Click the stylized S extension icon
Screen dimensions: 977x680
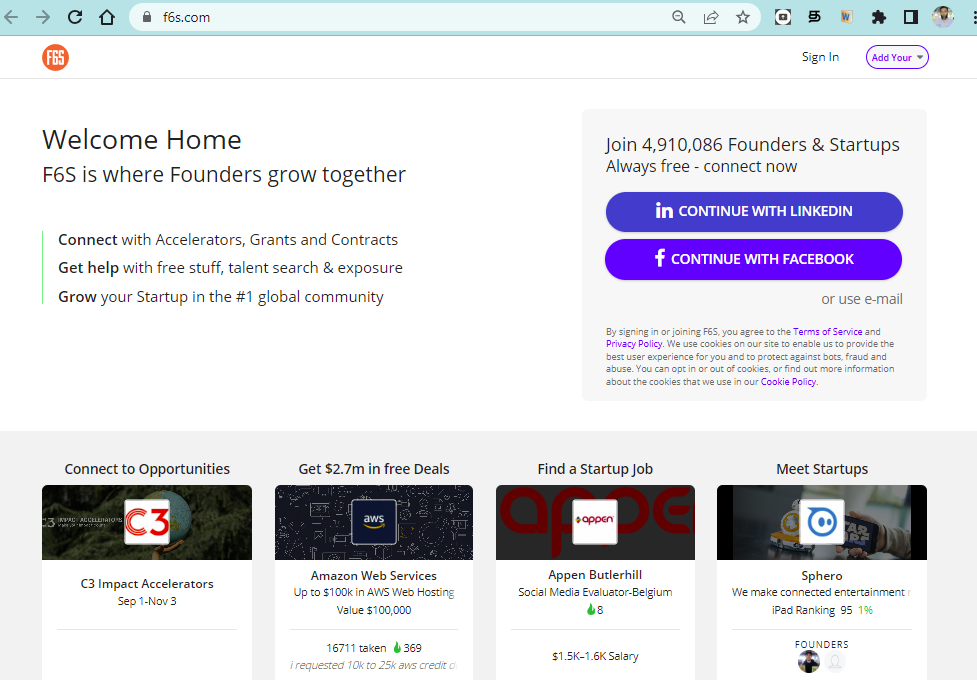point(814,17)
